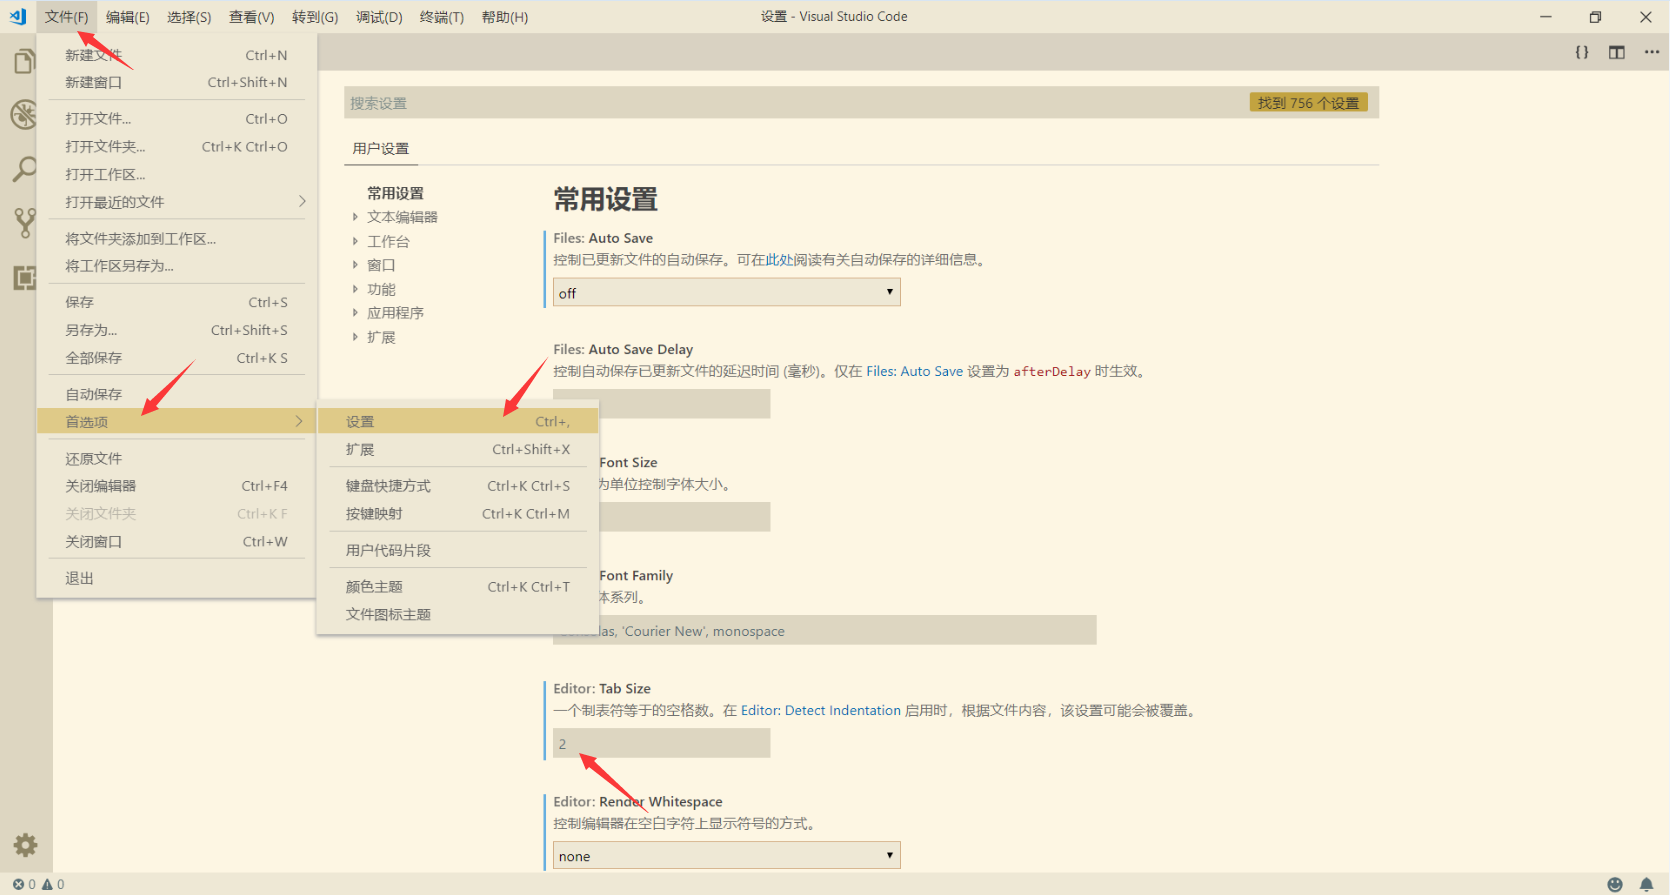Select 颜色主题 in submenu

[458, 587]
